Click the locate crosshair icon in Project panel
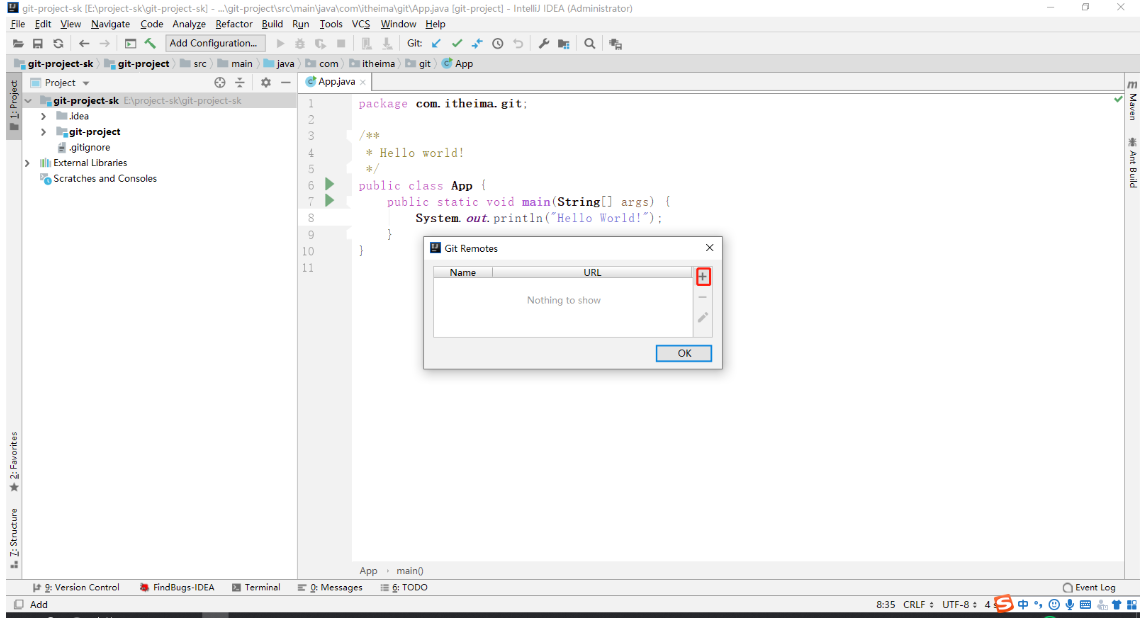The height and width of the screenshot is (620, 1145). 220,83
